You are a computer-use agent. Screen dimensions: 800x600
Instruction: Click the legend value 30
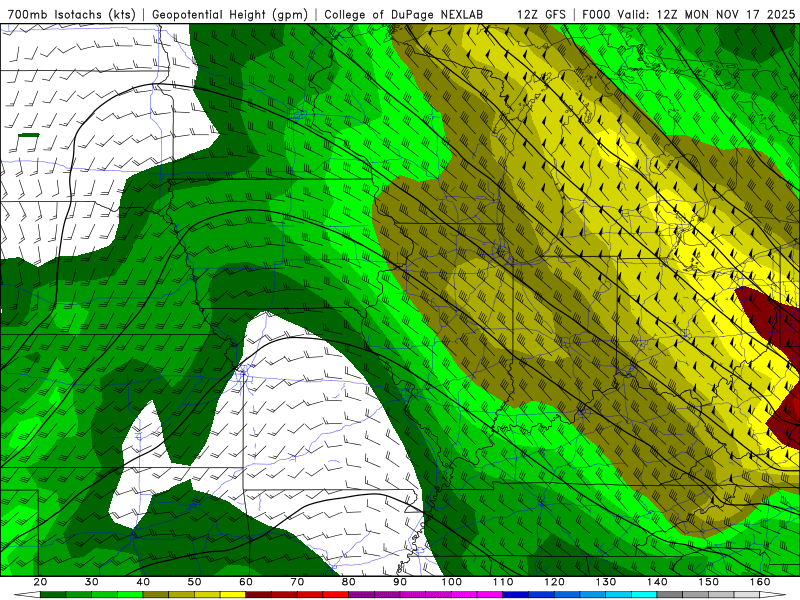92,582
